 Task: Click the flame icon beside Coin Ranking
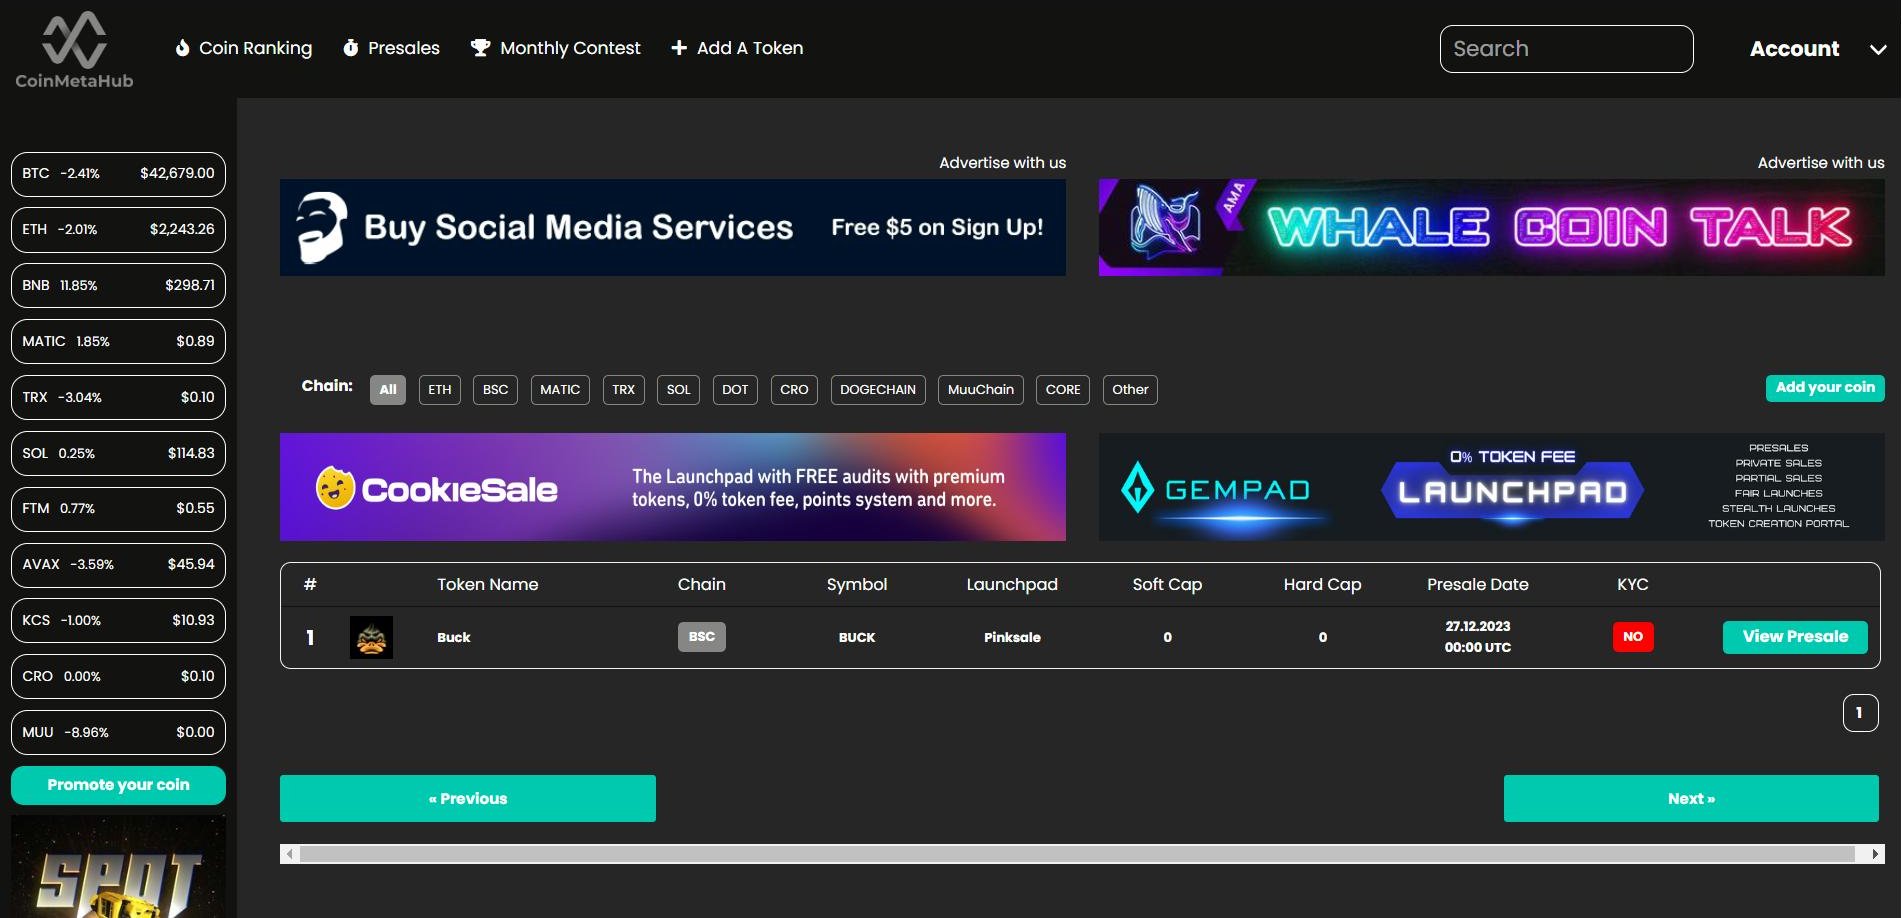[182, 48]
